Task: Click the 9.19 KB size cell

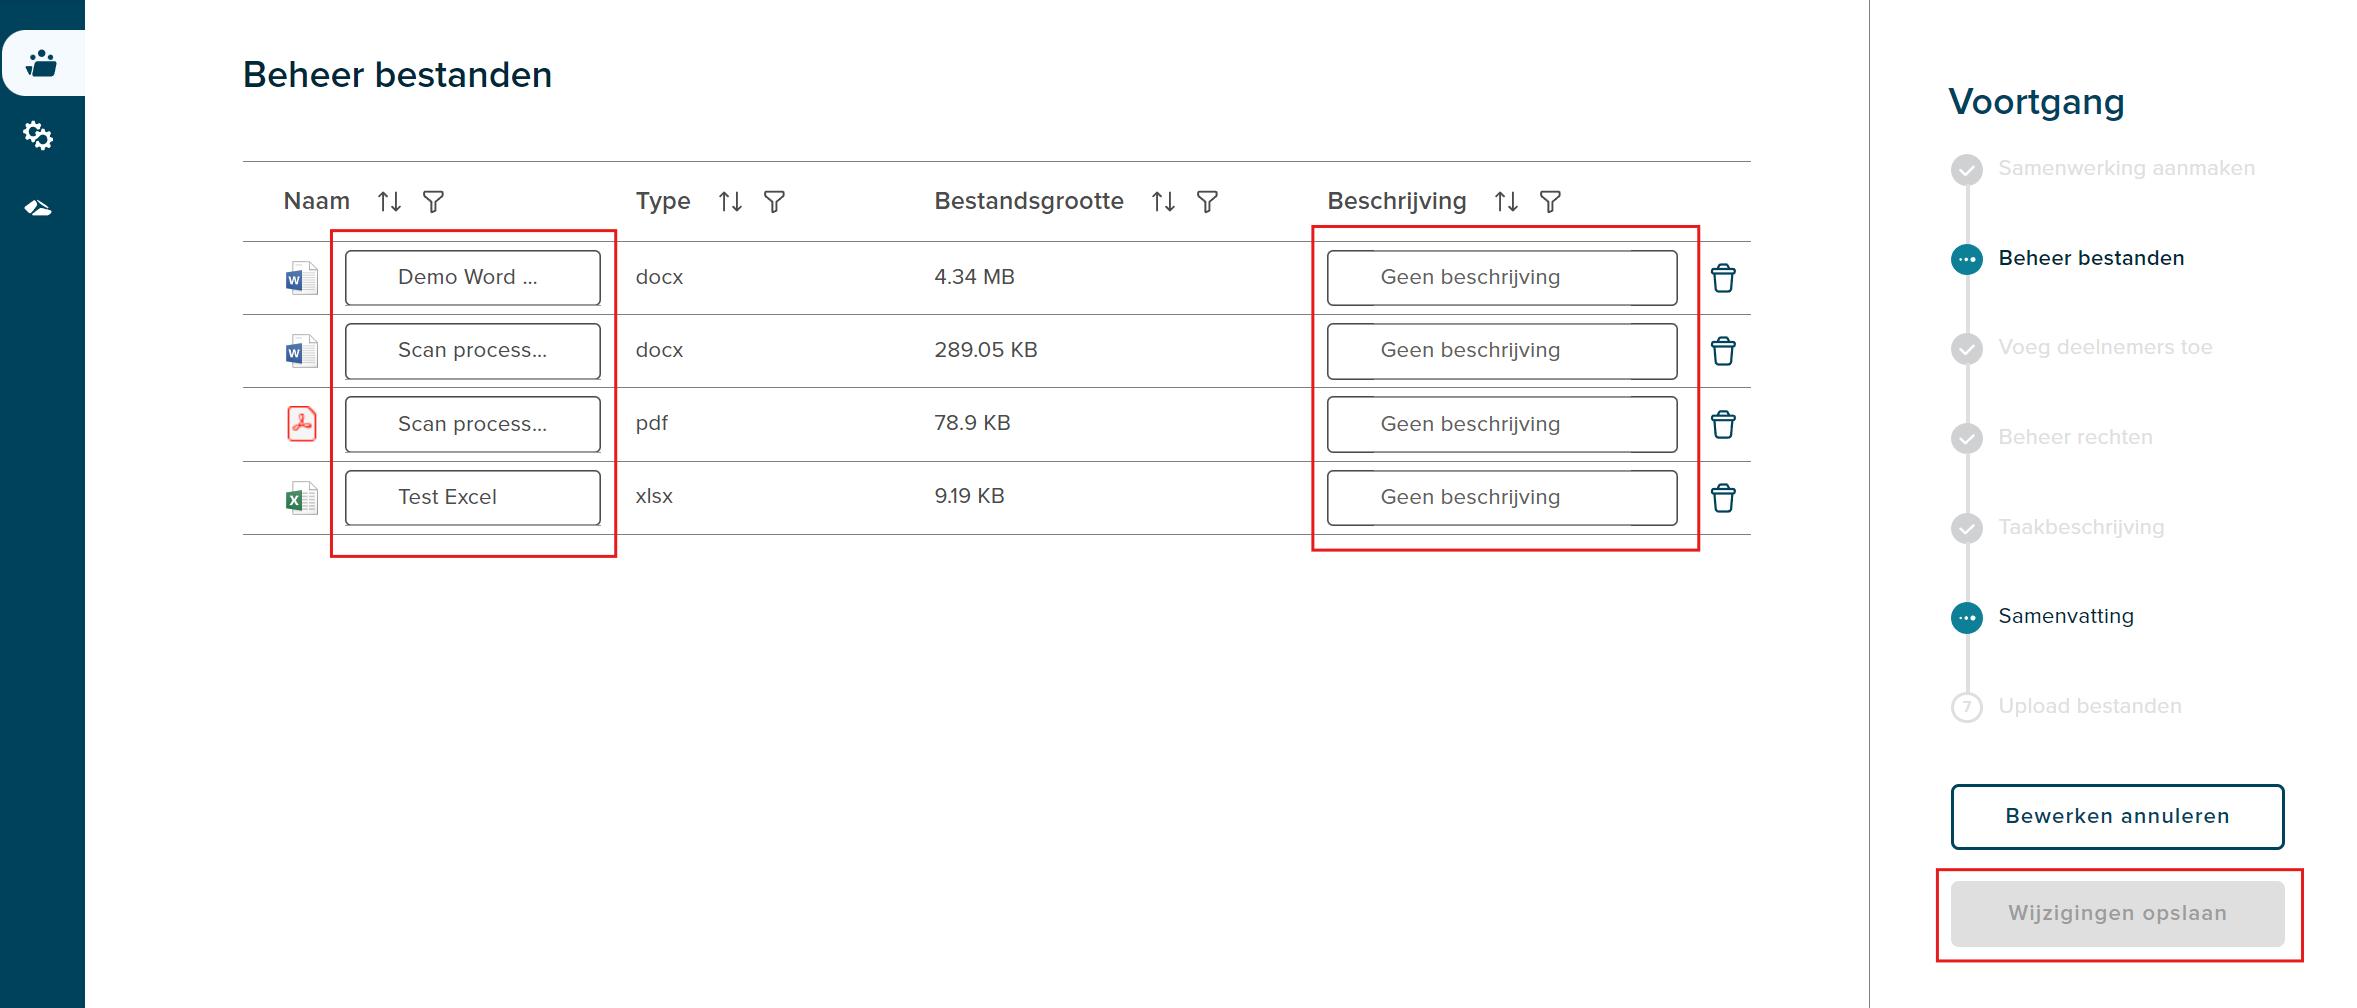Action: pos(969,496)
